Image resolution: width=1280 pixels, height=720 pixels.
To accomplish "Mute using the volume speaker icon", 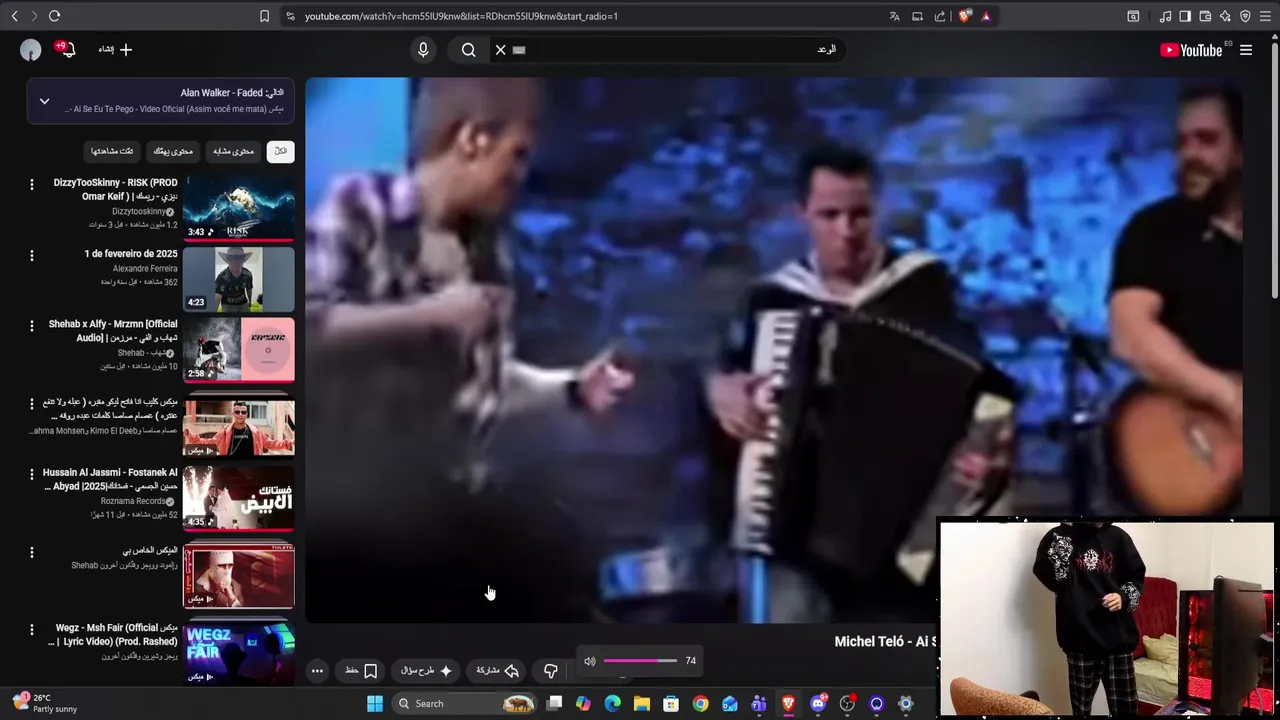I will coord(590,661).
